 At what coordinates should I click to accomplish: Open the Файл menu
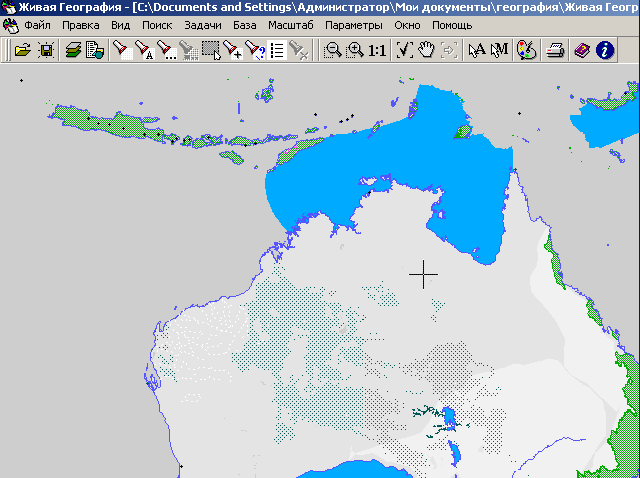click(38, 24)
